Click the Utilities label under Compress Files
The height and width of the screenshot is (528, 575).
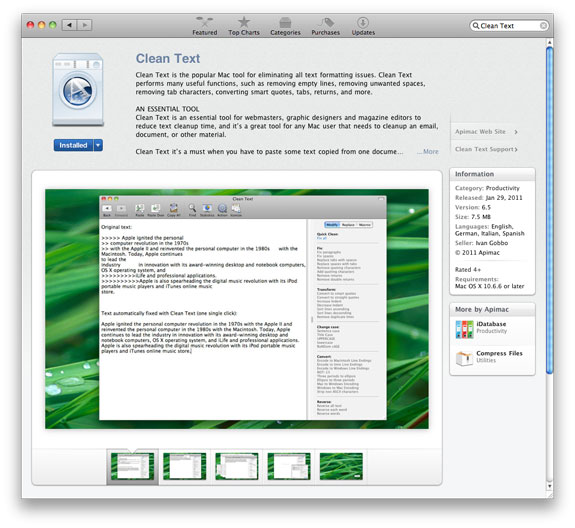[486, 360]
